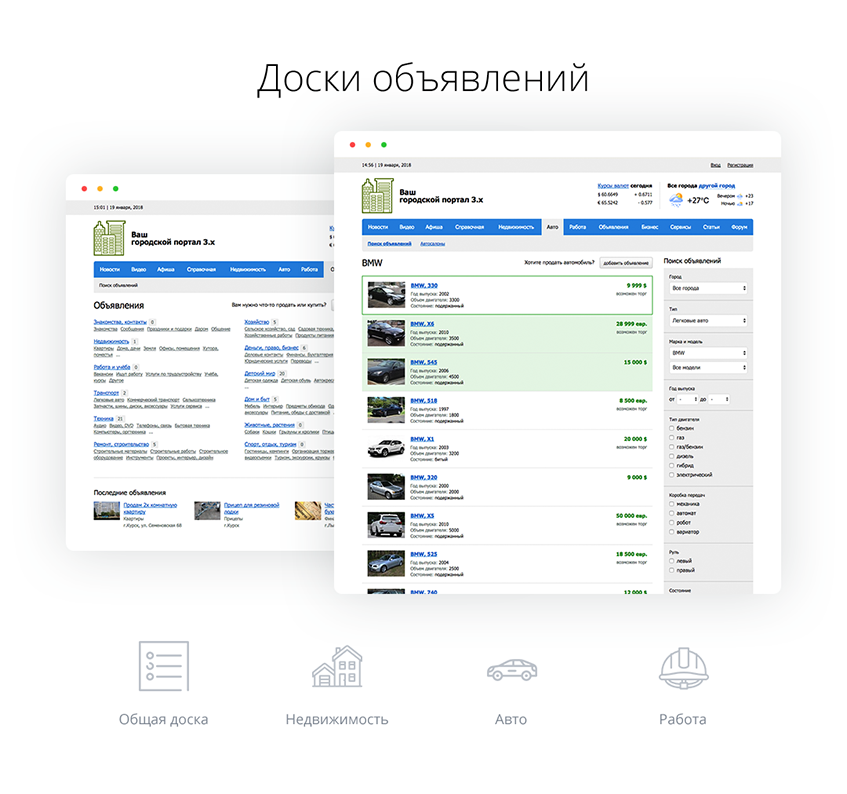The width and height of the screenshot is (847, 794).
Task: Click the 28 999 евр. price
Action: 631,324
